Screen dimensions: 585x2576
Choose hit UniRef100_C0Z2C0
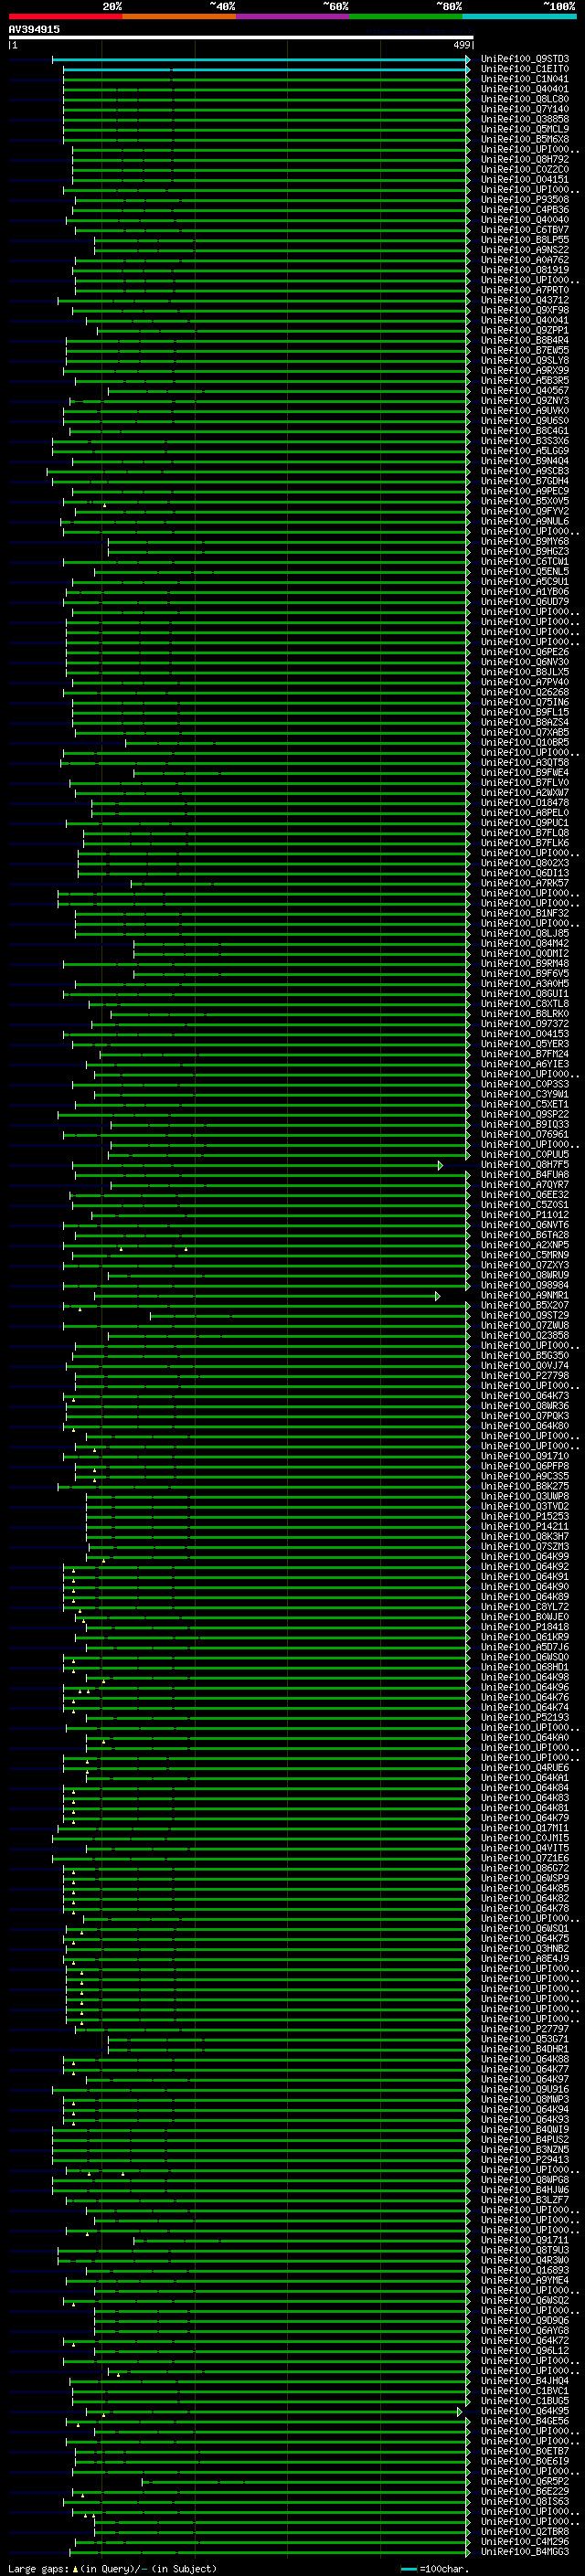(x=524, y=169)
